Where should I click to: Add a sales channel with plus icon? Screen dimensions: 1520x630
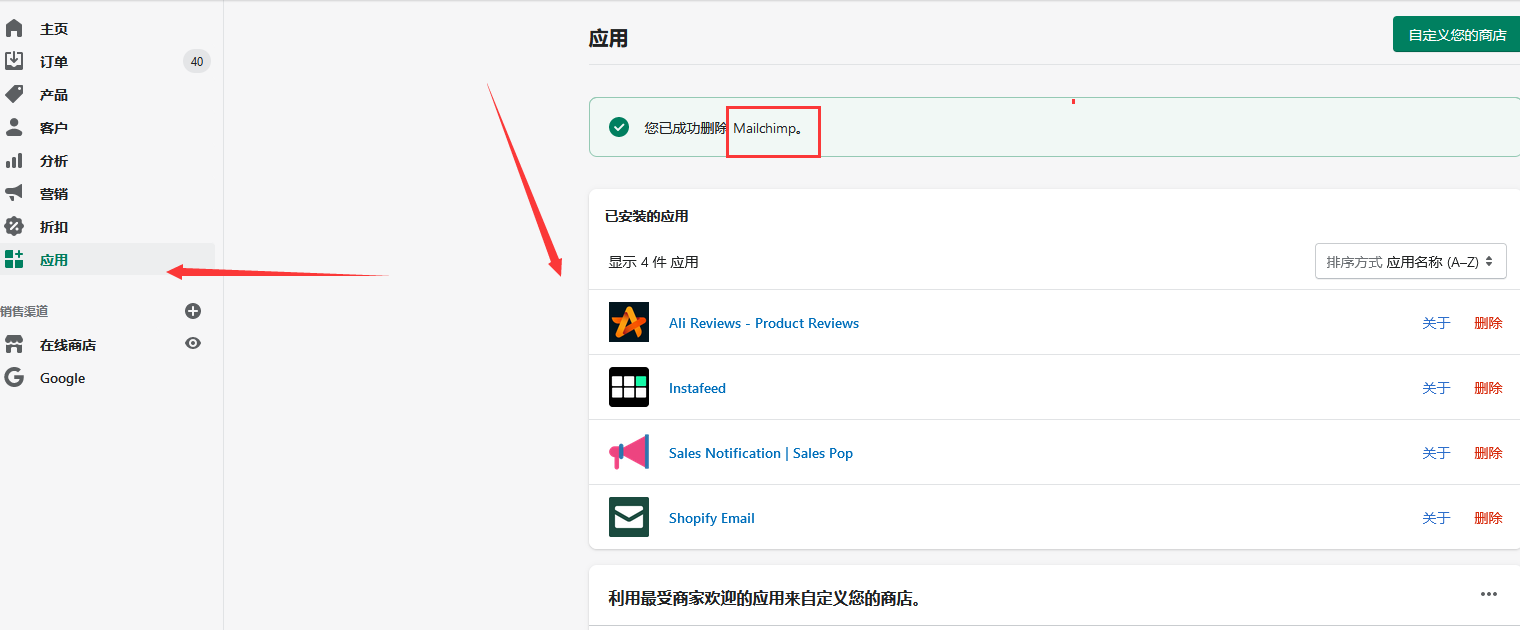[193, 311]
